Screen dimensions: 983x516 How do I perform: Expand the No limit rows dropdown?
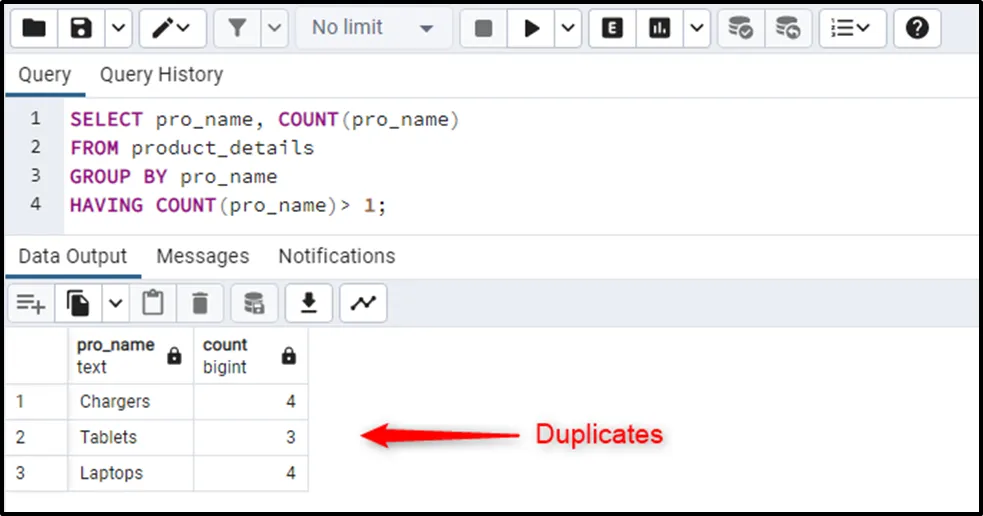(x=372, y=29)
